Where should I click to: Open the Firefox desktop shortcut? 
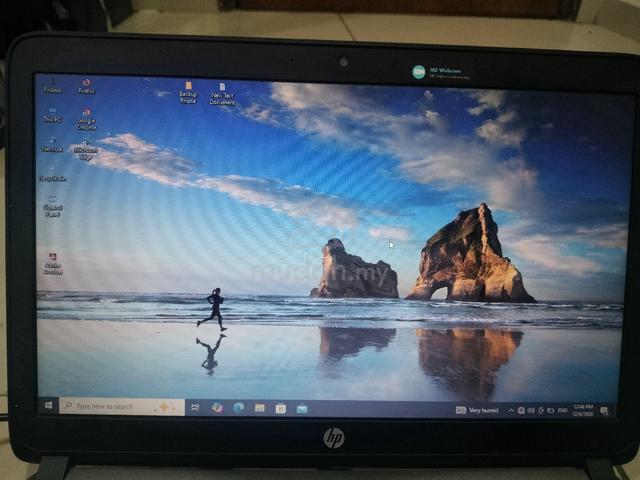coord(86,87)
